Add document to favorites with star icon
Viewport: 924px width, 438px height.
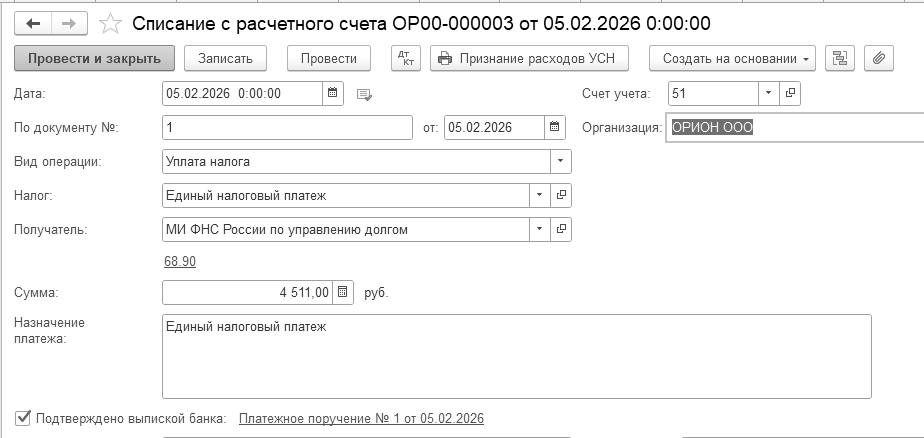point(110,24)
